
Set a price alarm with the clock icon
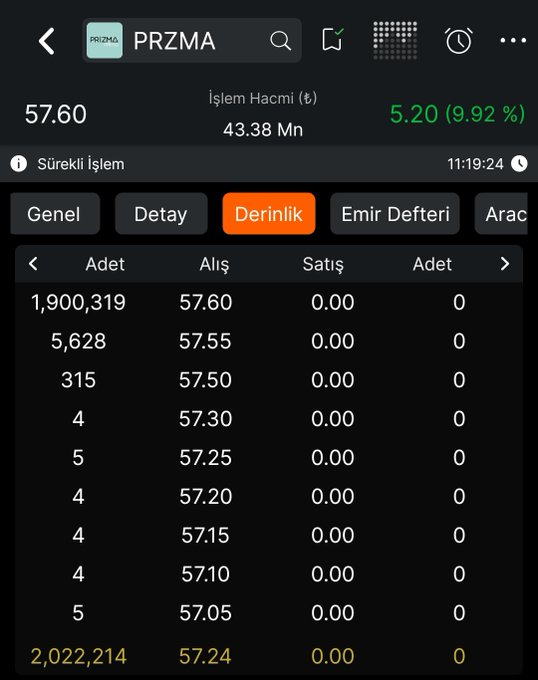(459, 40)
